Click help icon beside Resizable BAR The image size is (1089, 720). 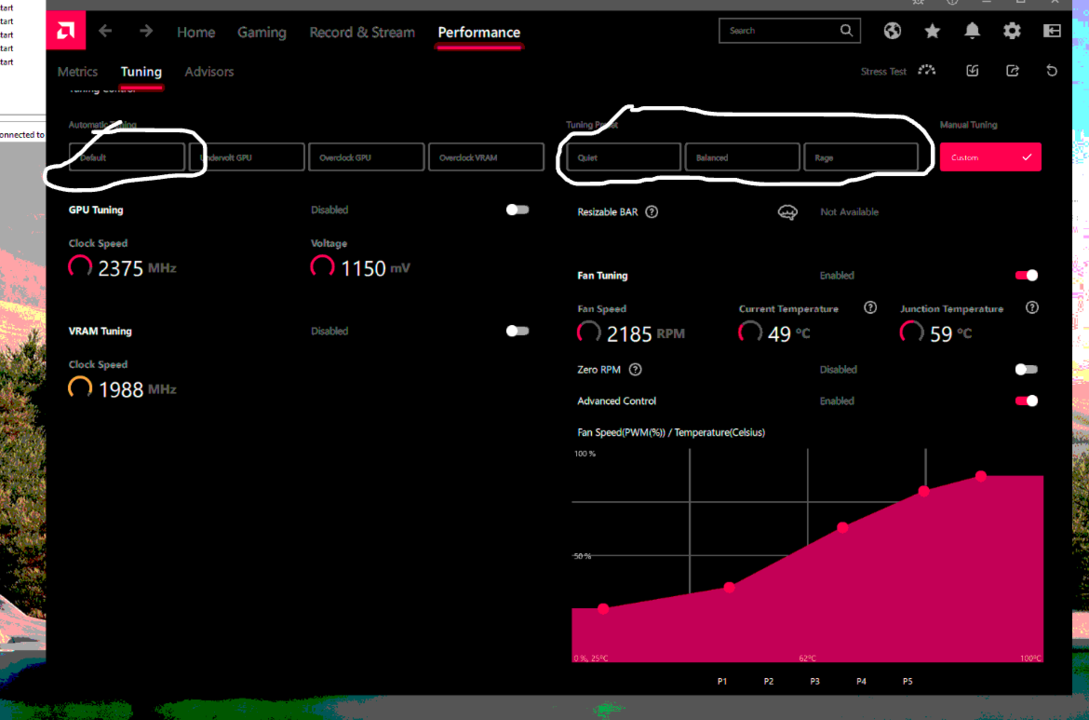coord(652,212)
